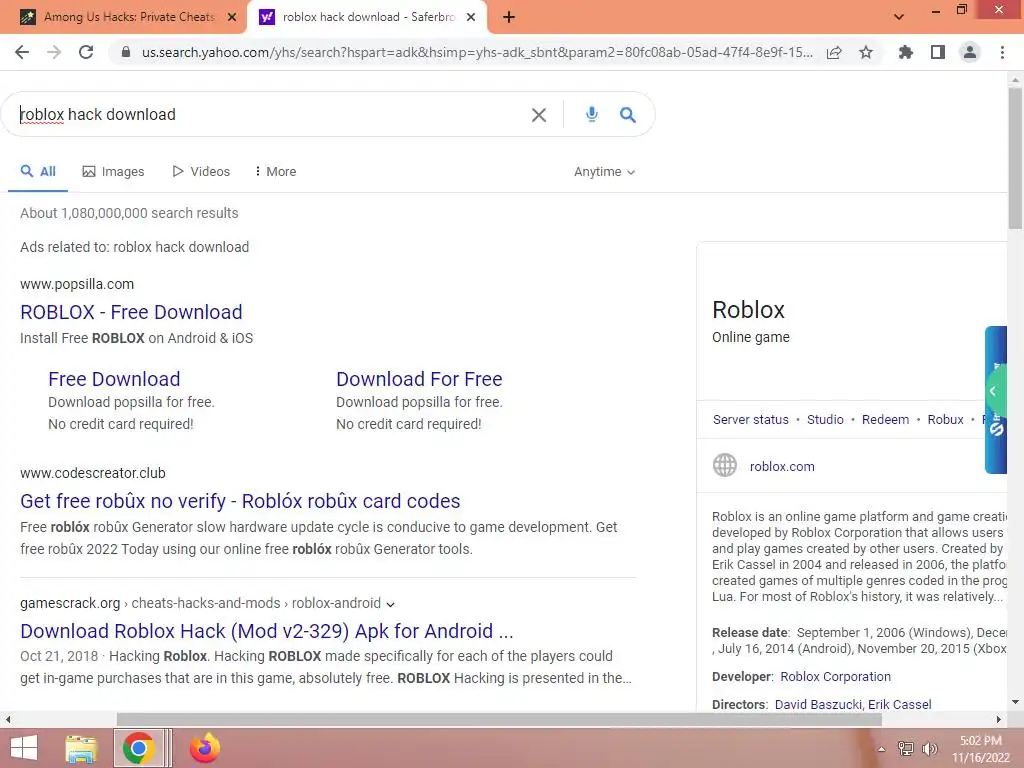Image resolution: width=1024 pixels, height=768 pixels.
Task: Open ROBLOX - Free Download ad link
Action: tap(131, 312)
